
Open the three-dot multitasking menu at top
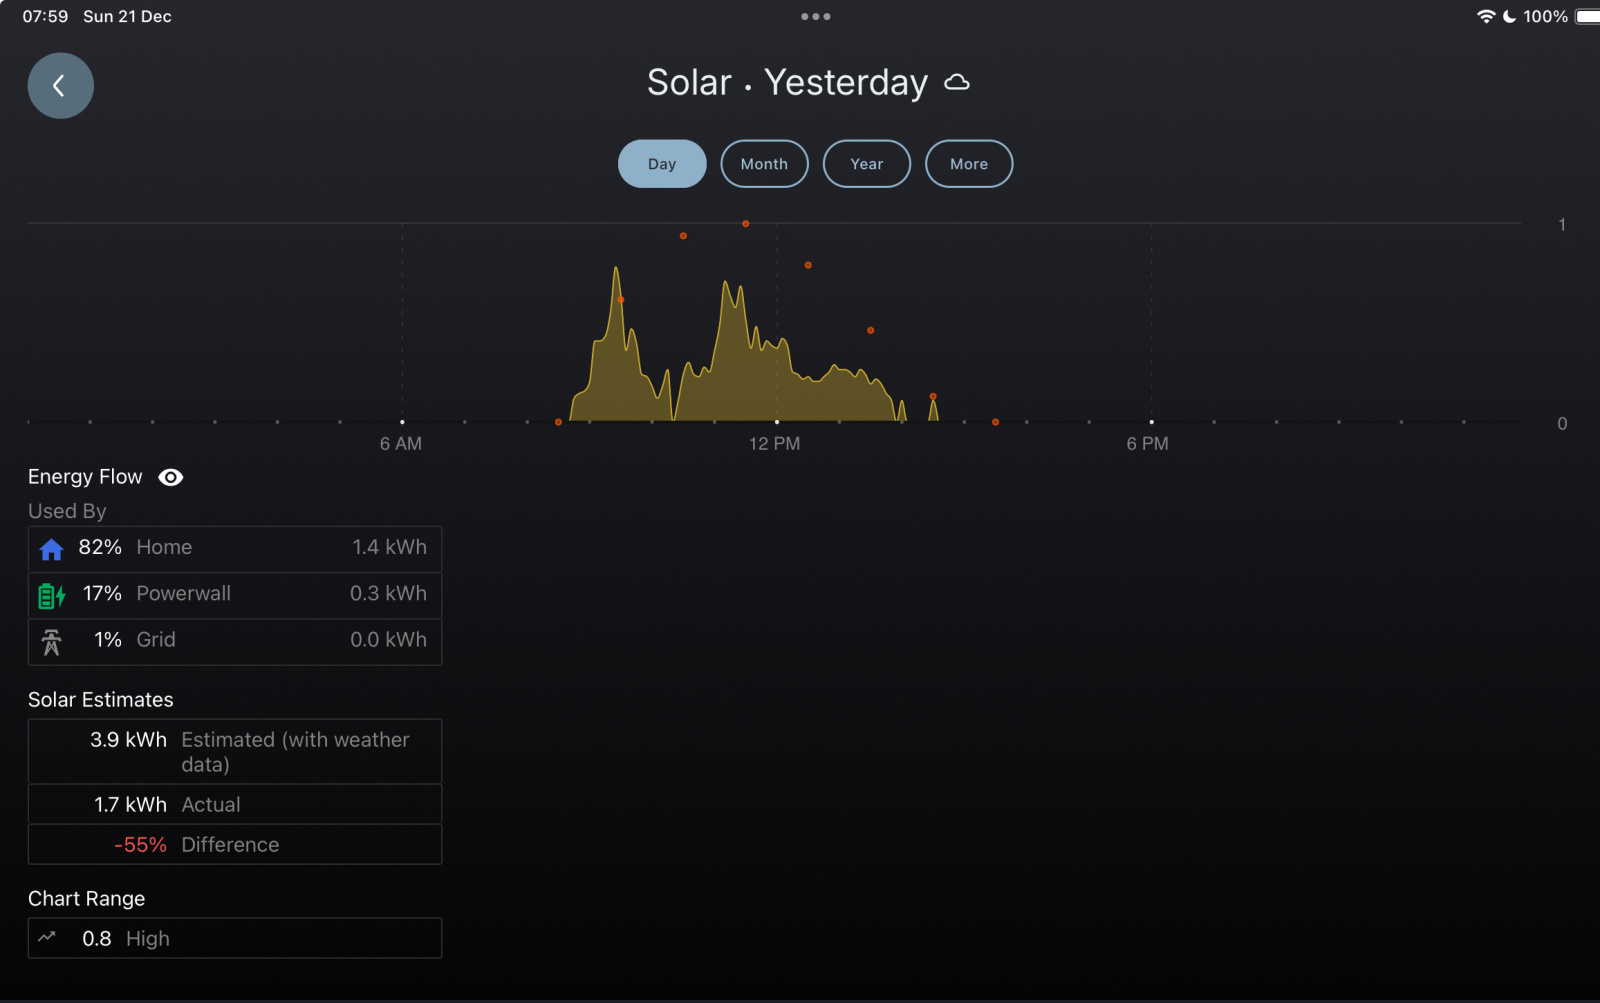point(815,17)
